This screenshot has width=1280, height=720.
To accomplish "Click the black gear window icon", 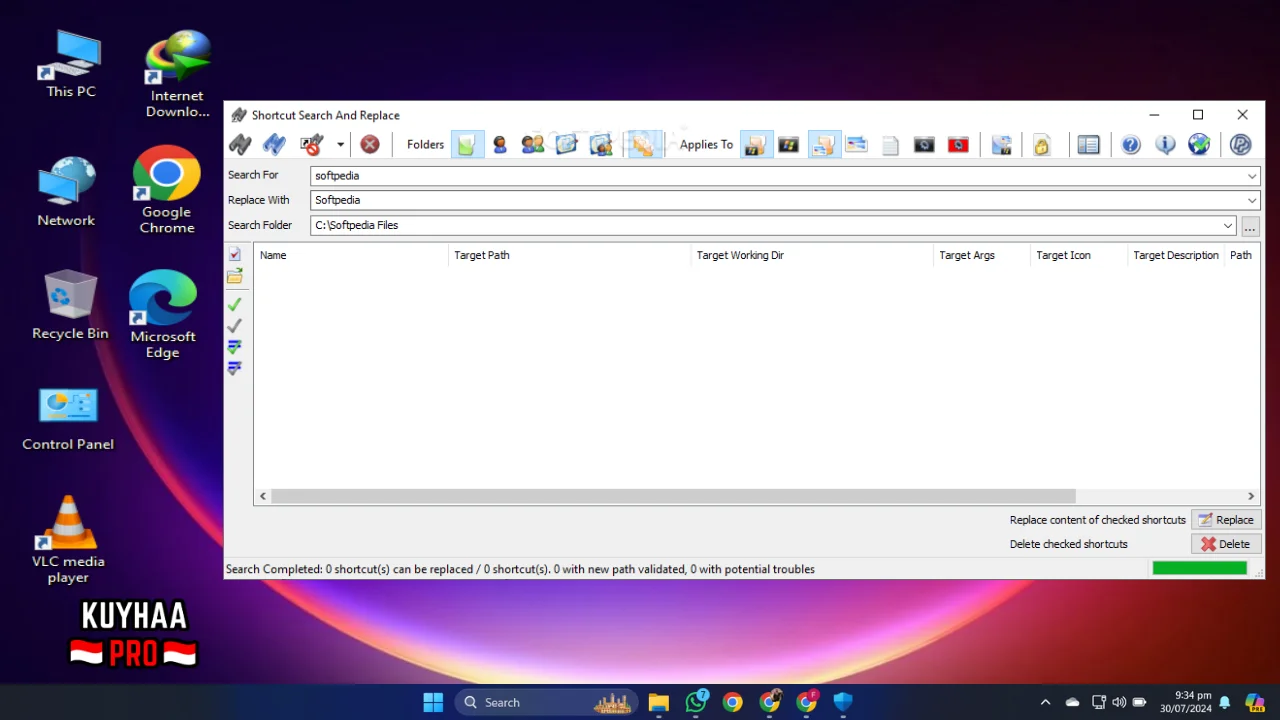I will coord(924,144).
